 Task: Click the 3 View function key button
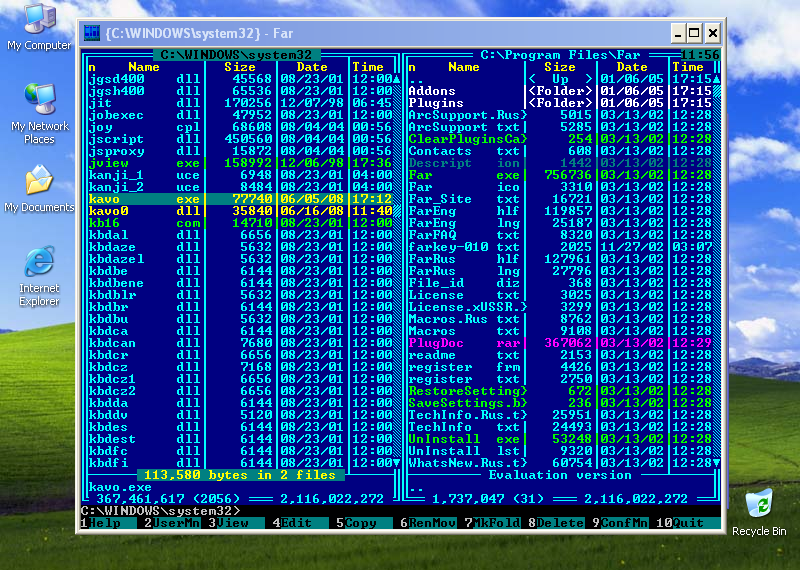click(236, 523)
